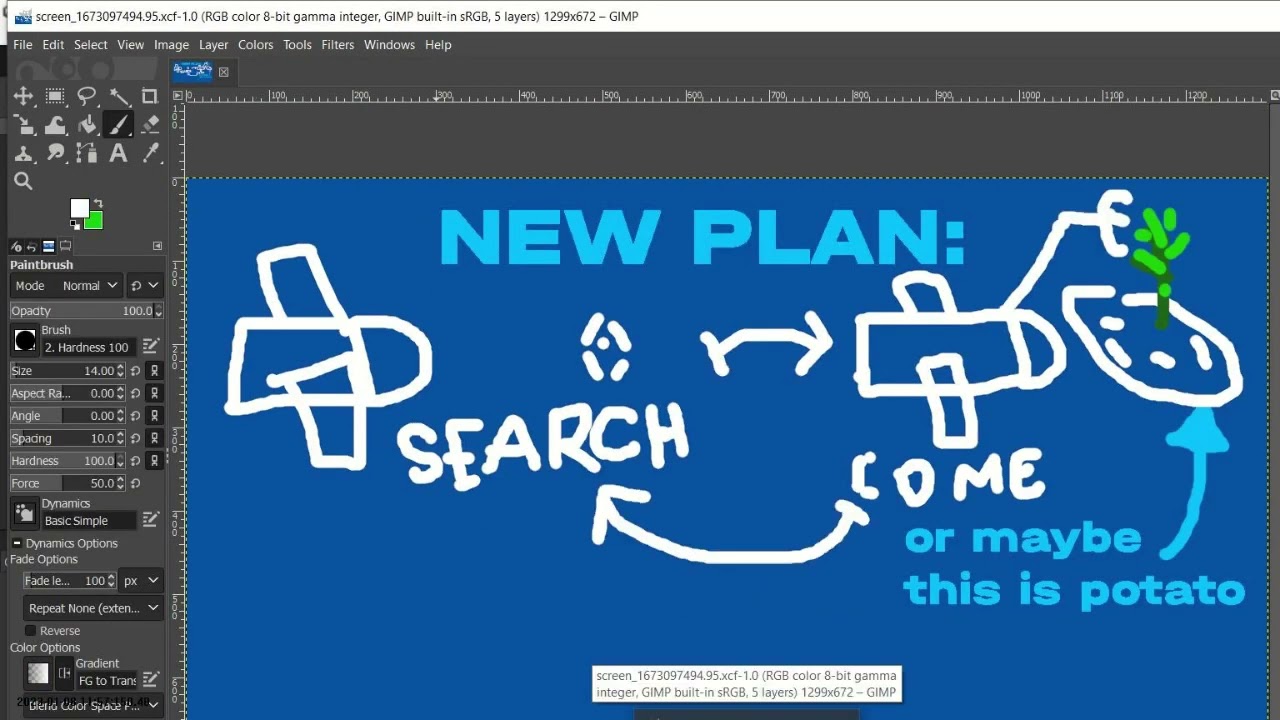The height and width of the screenshot is (720, 1280).
Task: Open the Tools menu
Action: click(297, 45)
